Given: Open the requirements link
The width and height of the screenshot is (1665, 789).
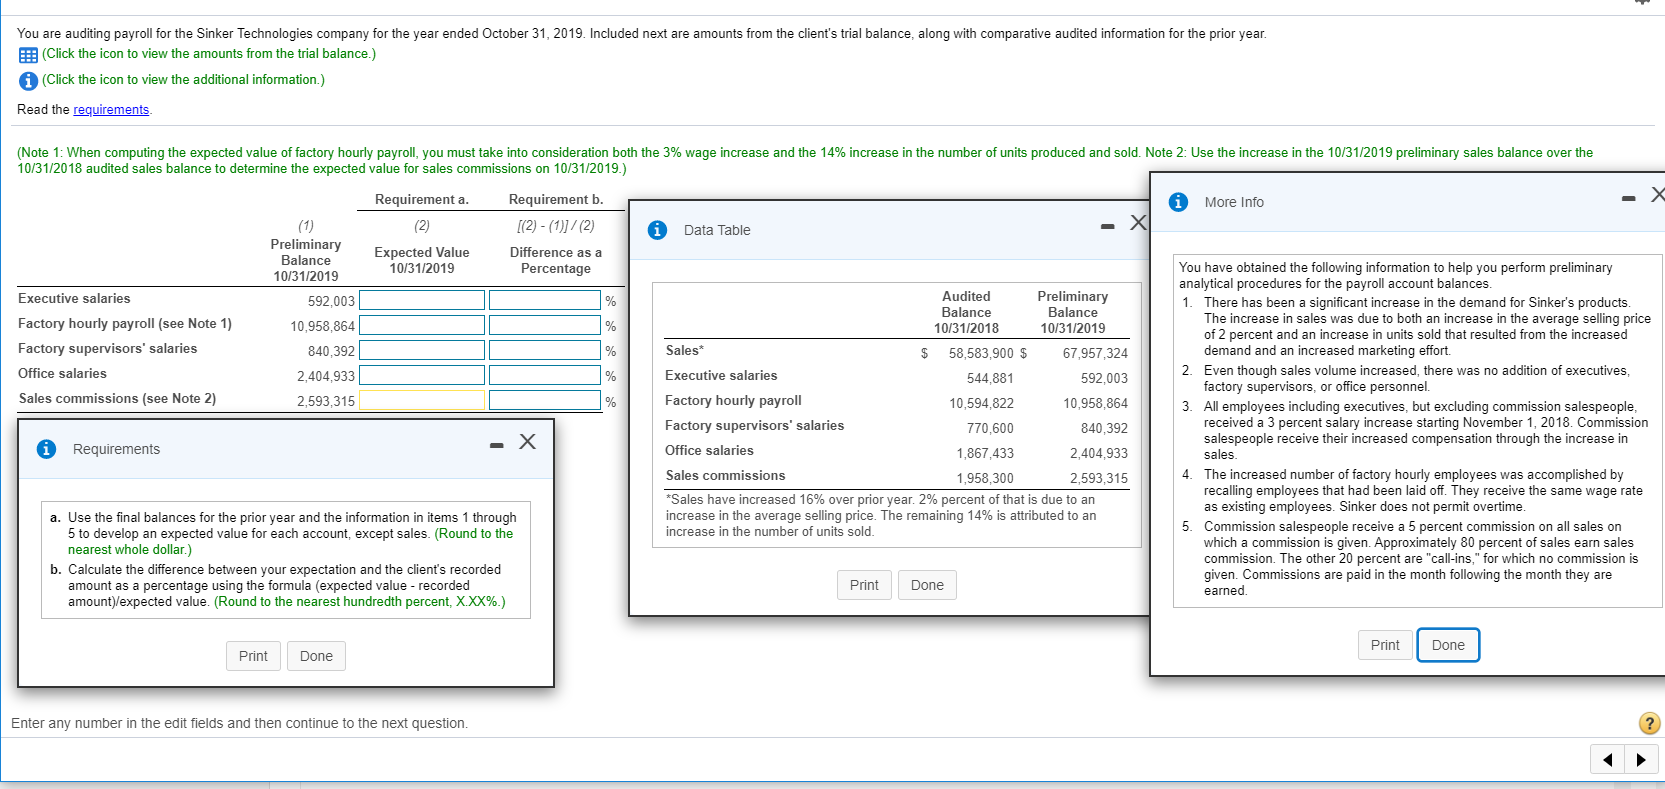Looking at the screenshot, I should point(111,110).
